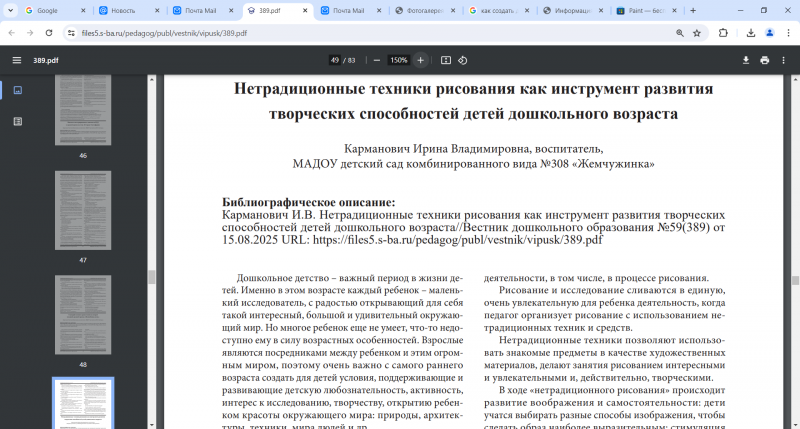
Task: Click the 150% zoom level field
Action: click(x=398, y=60)
